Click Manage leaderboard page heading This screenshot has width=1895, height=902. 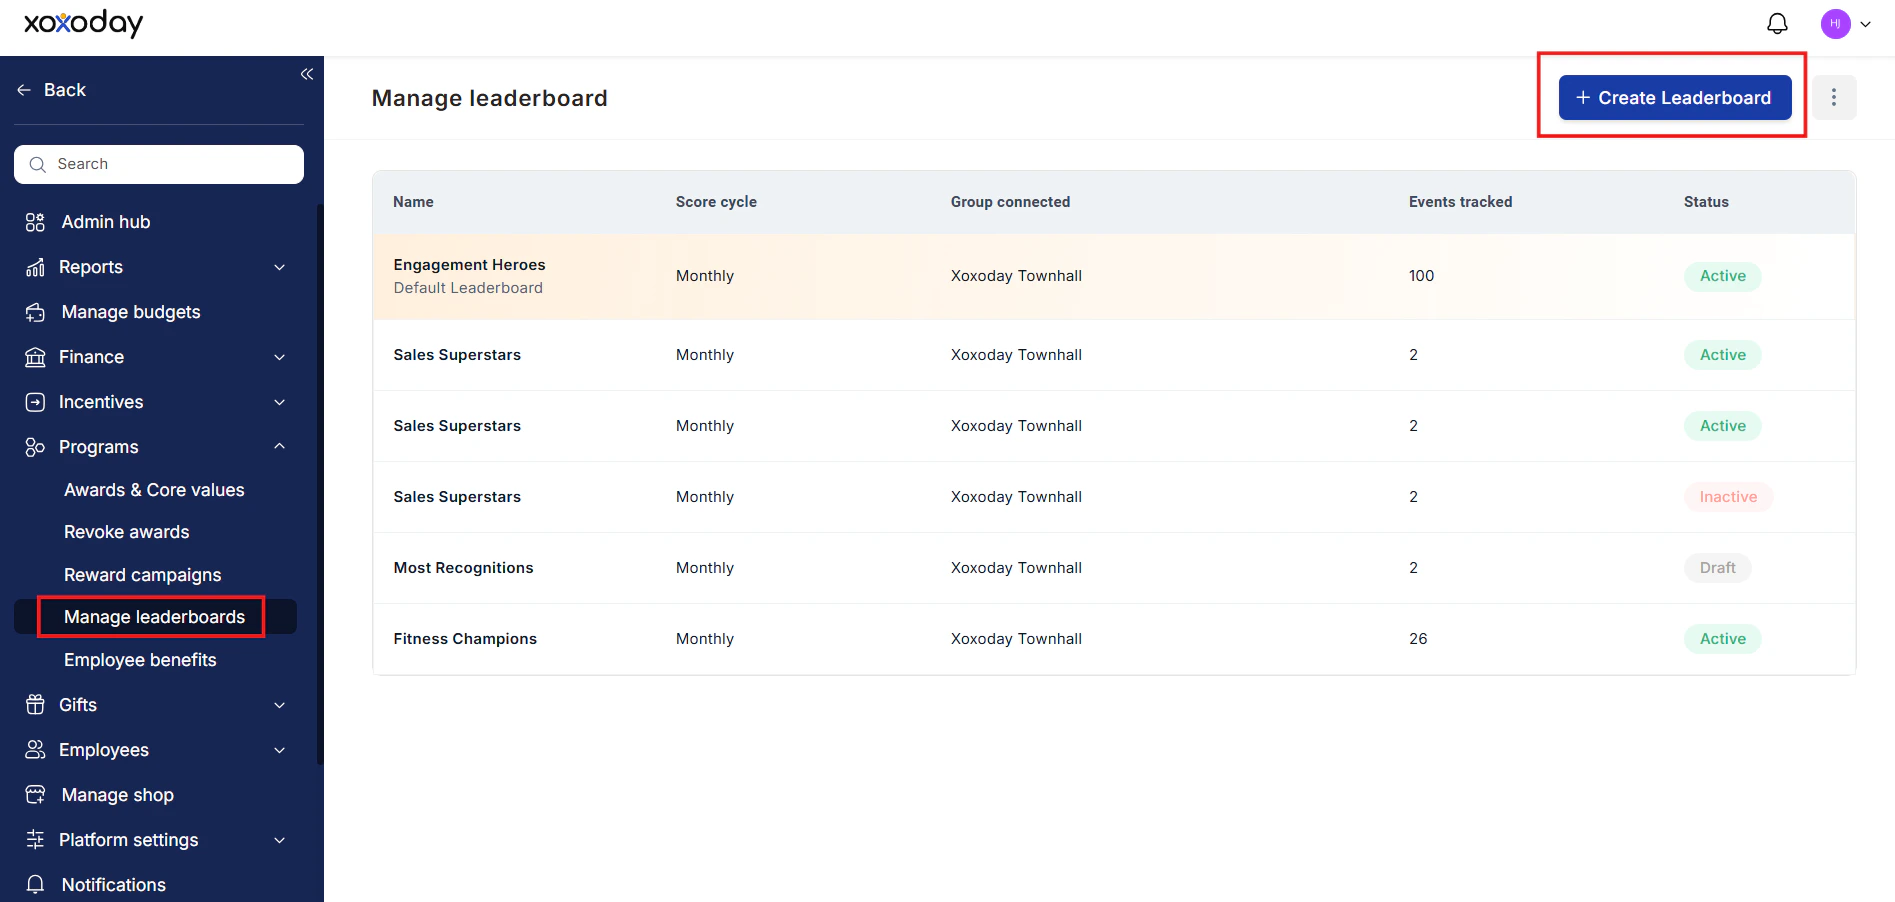pos(489,98)
